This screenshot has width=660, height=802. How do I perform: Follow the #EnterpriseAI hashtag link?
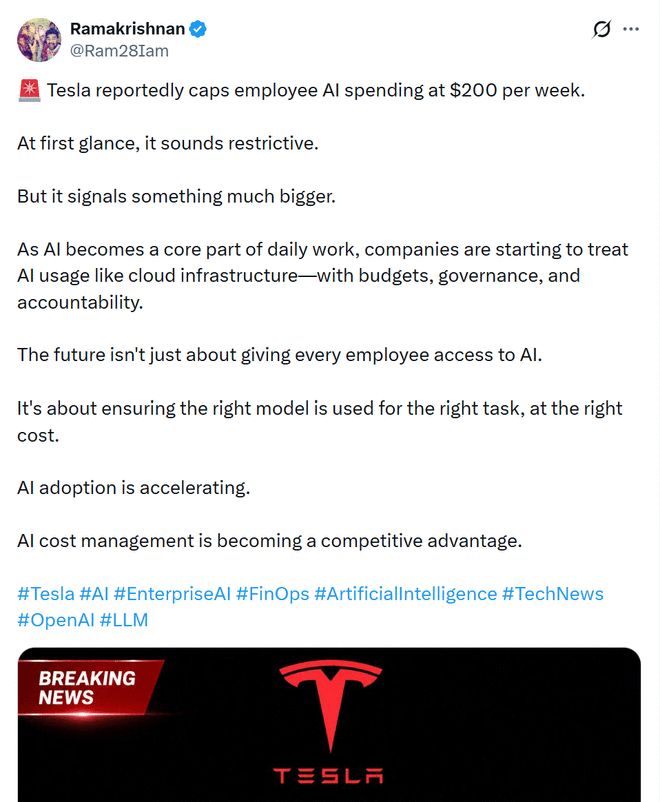click(x=172, y=594)
